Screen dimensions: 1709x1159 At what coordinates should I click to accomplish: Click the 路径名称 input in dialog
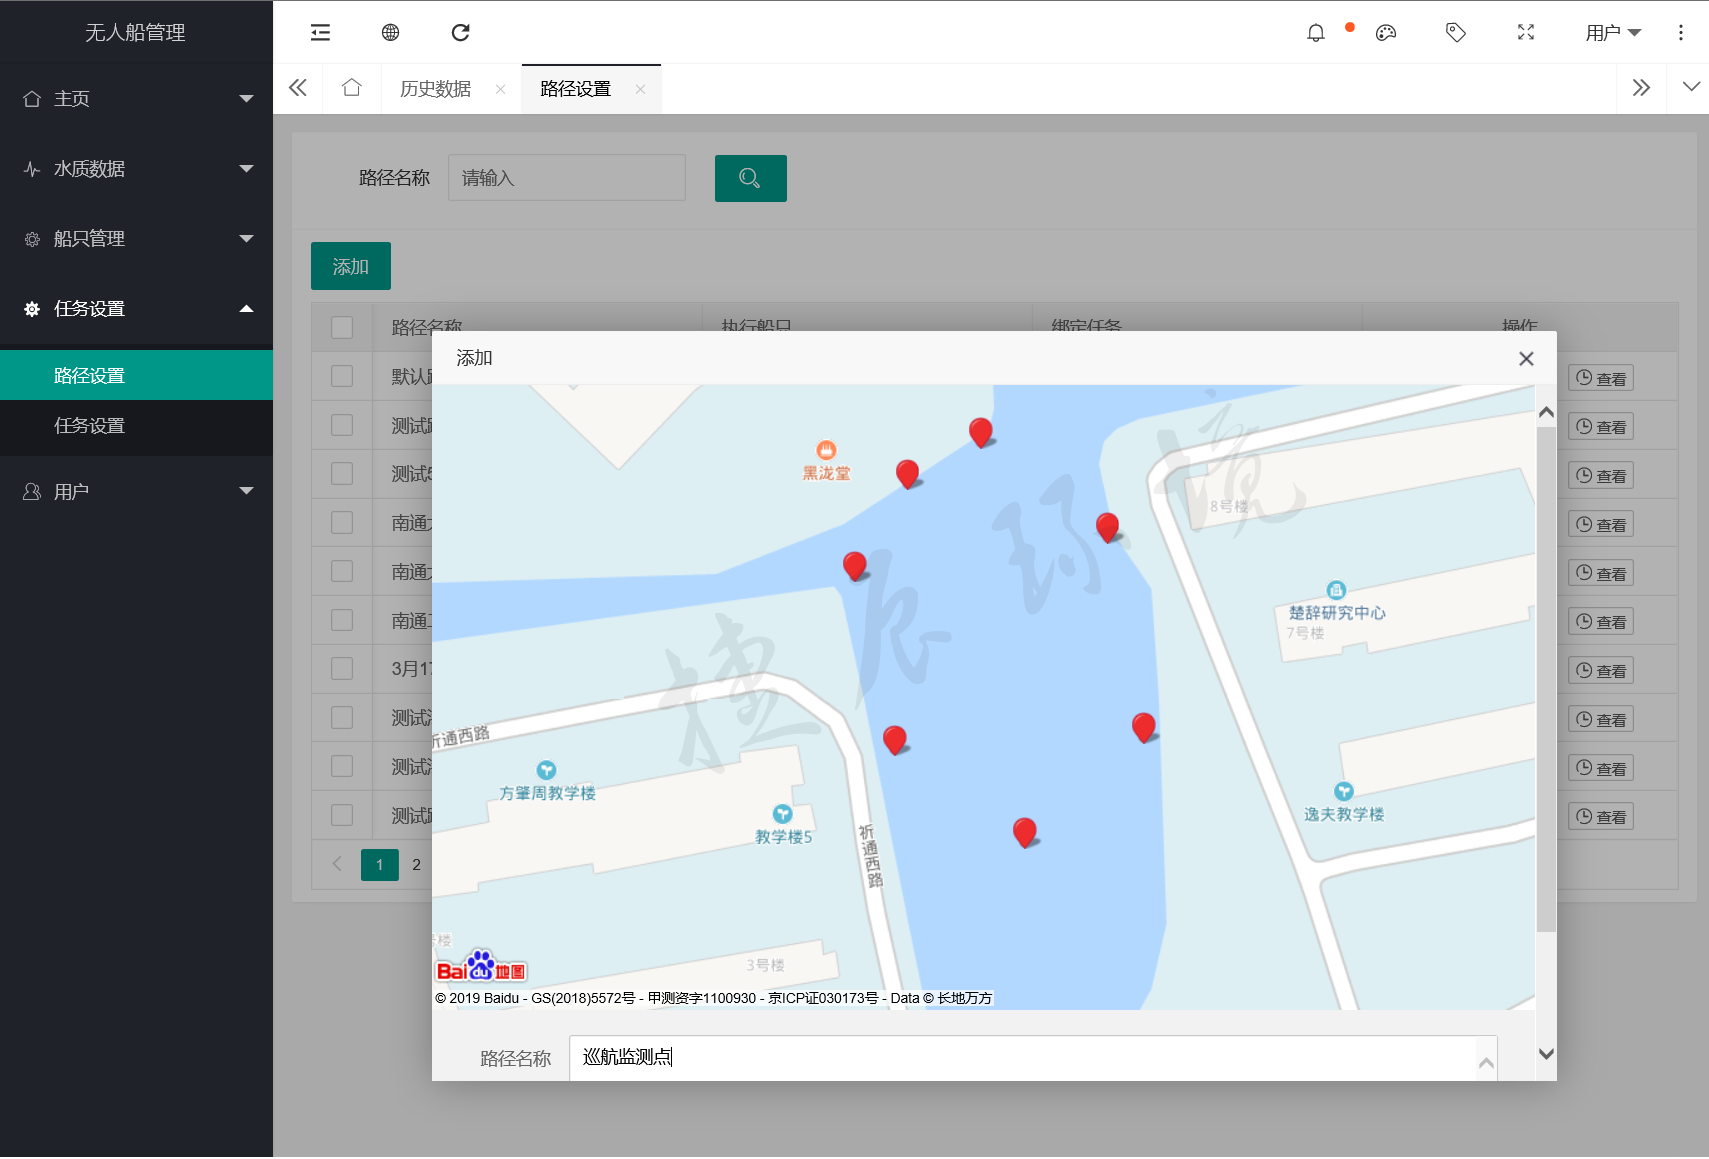pos(1022,1057)
